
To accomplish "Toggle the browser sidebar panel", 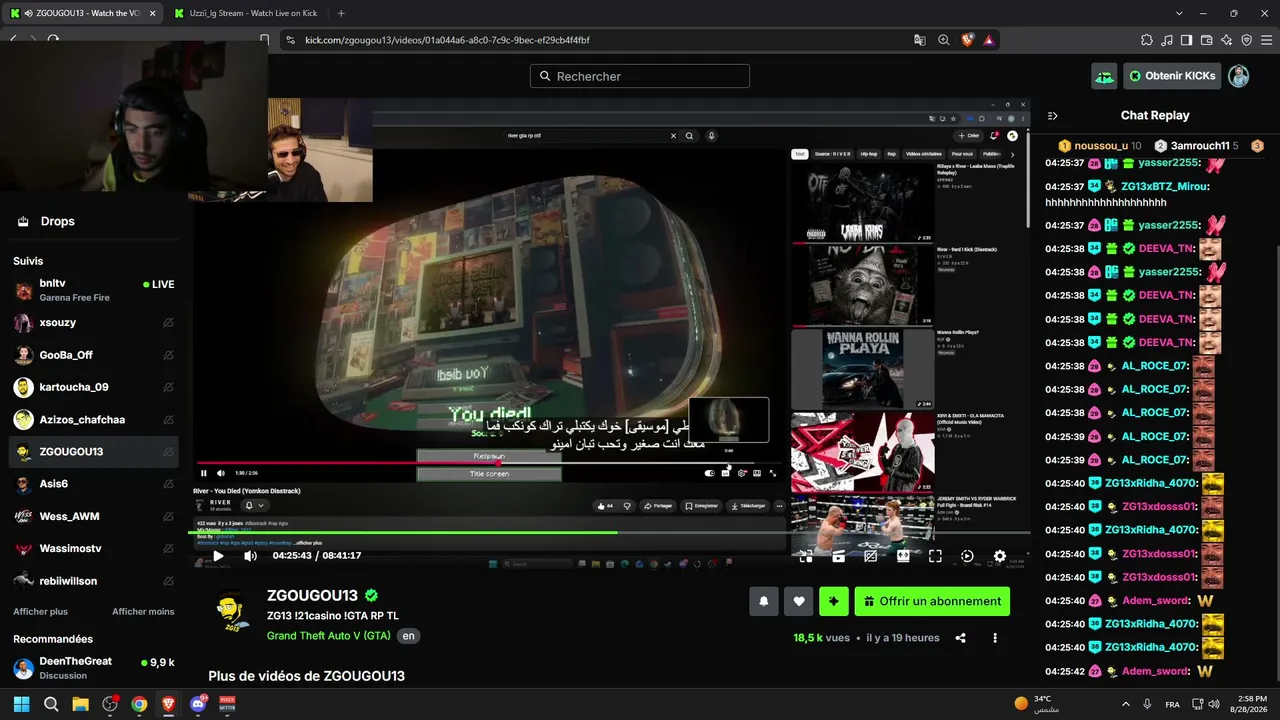I will coord(1187,40).
